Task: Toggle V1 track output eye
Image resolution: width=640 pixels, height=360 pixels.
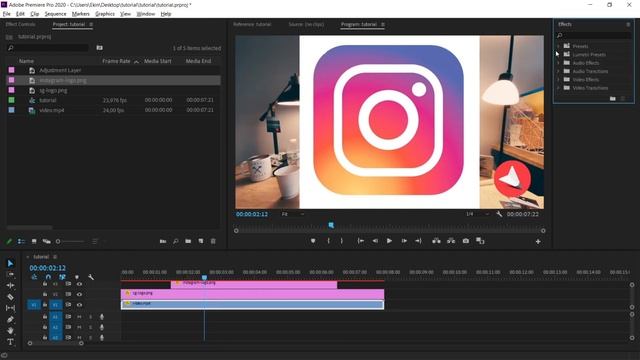Action: [x=79, y=305]
